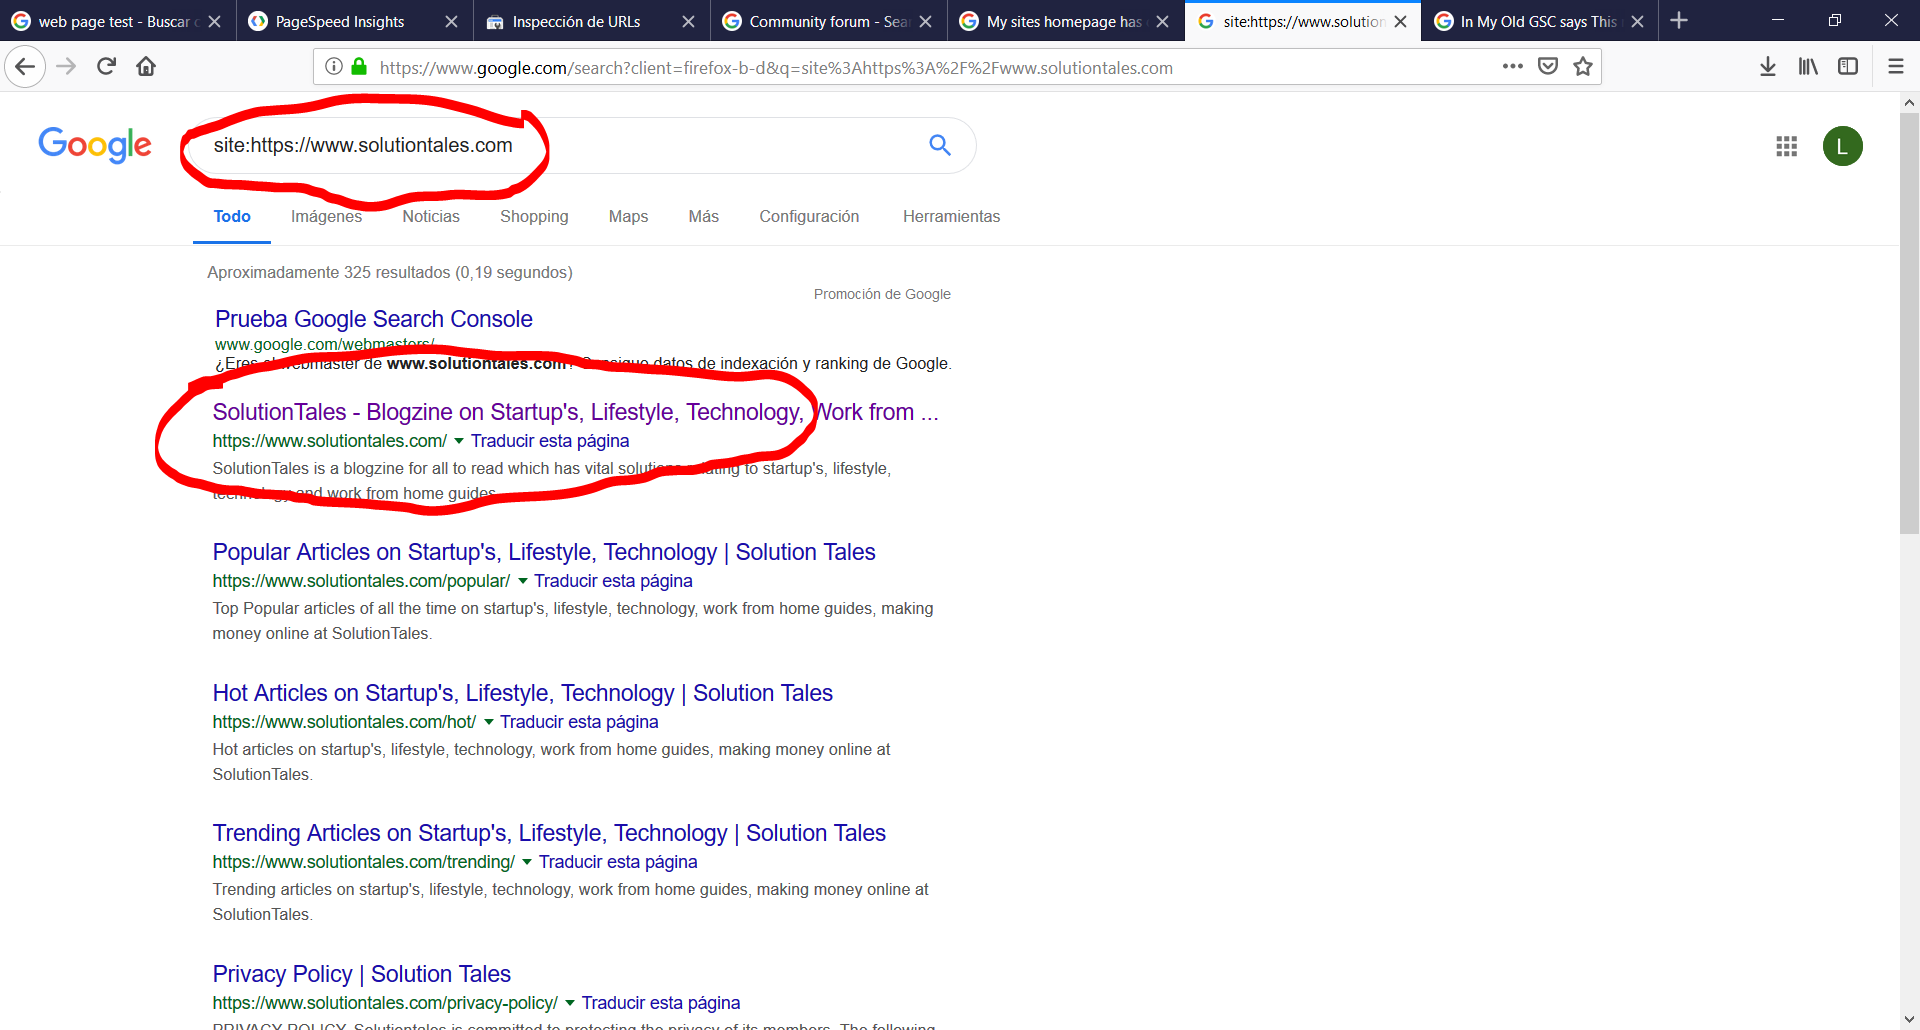The width and height of the screenshot is (1920, 1030).
Task: Expand dropdown arrow beside the /trending/ URL
Action: (x=527, y=862)
